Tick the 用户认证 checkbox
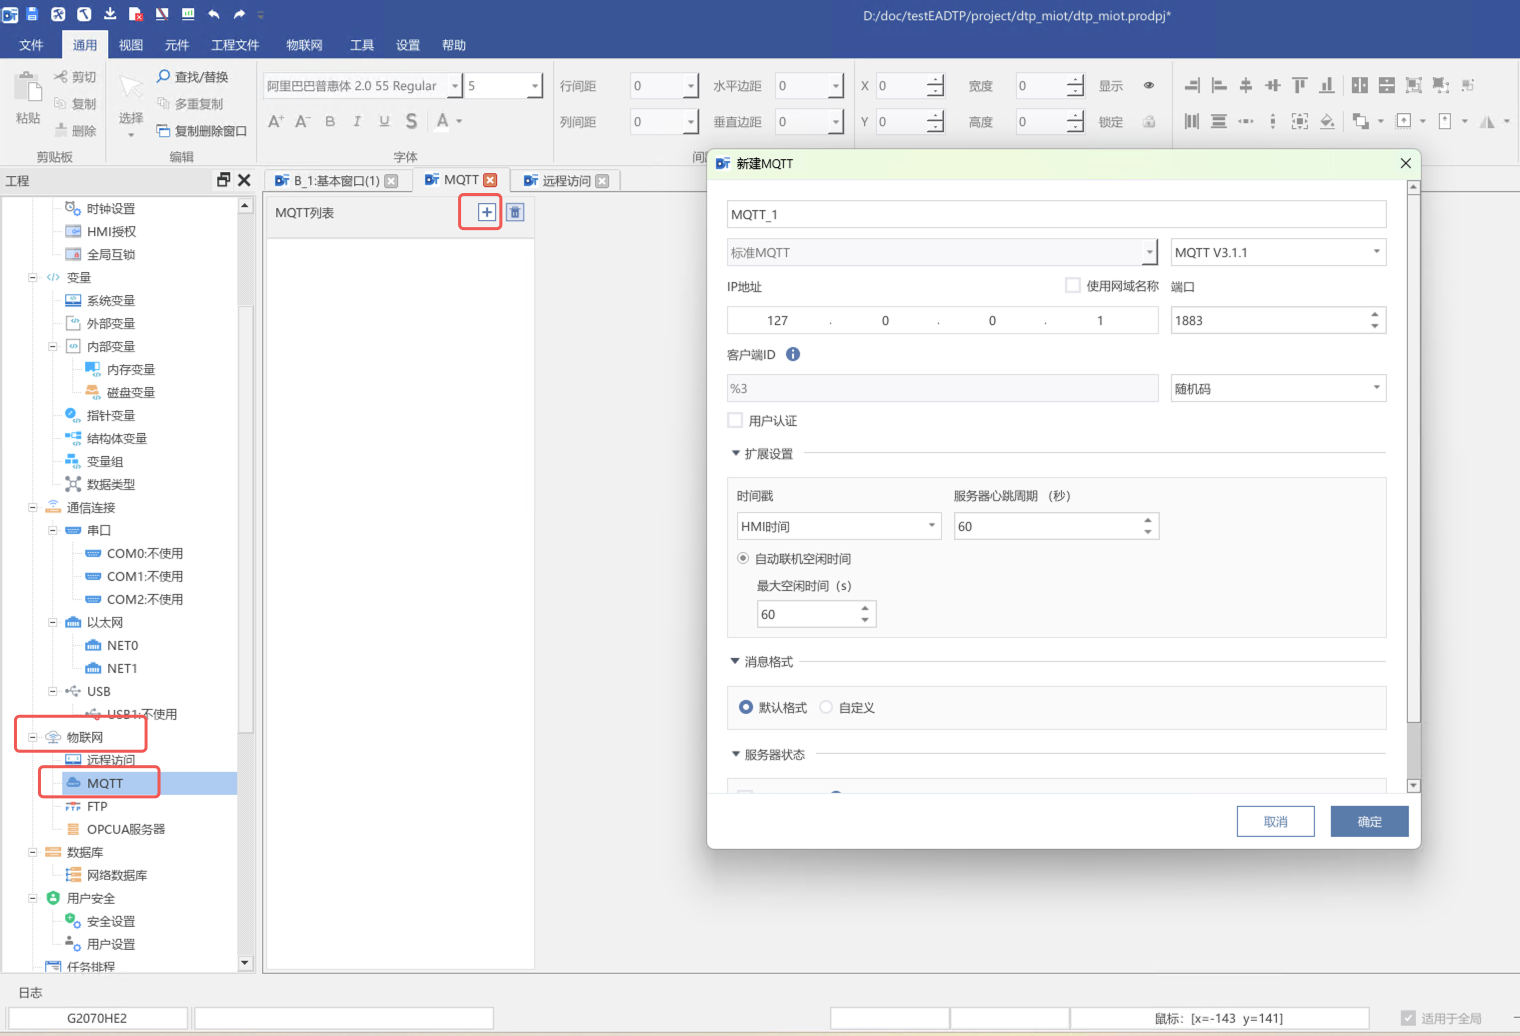This screenshot has height=1036, width=1520. (736, 421)
